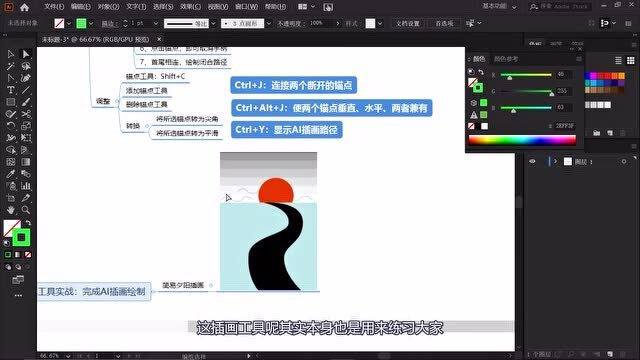This screenshot has width=640, height=360.
Task: Select the Eyedropper tool
Action: click(11, 174)
